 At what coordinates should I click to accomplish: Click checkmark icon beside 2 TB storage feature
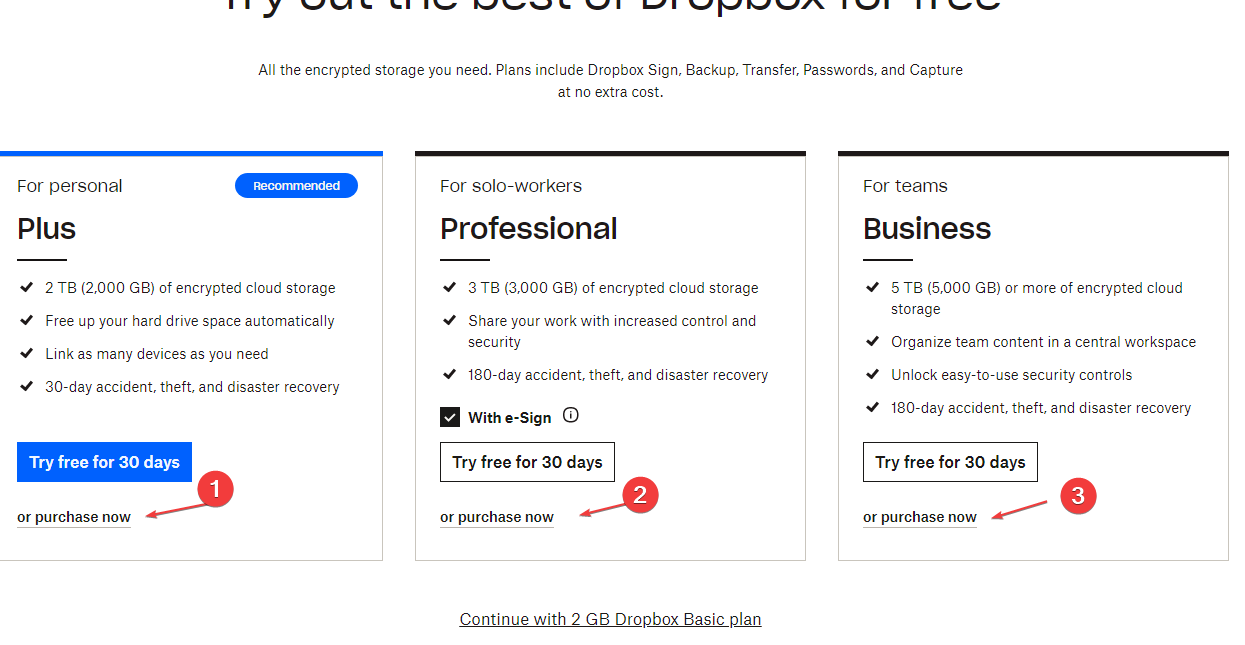coord(26,287)
